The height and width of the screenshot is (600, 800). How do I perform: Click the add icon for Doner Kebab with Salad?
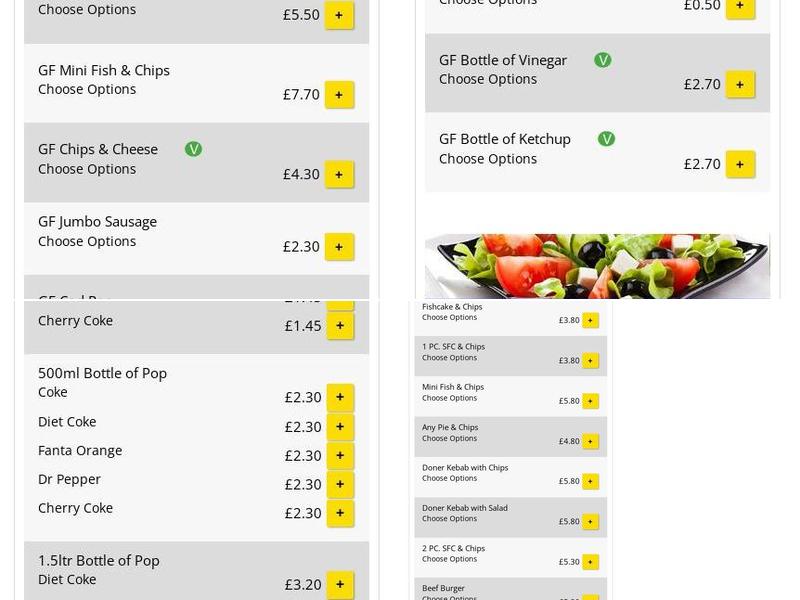pyautogui.click(x=590, y=520)
